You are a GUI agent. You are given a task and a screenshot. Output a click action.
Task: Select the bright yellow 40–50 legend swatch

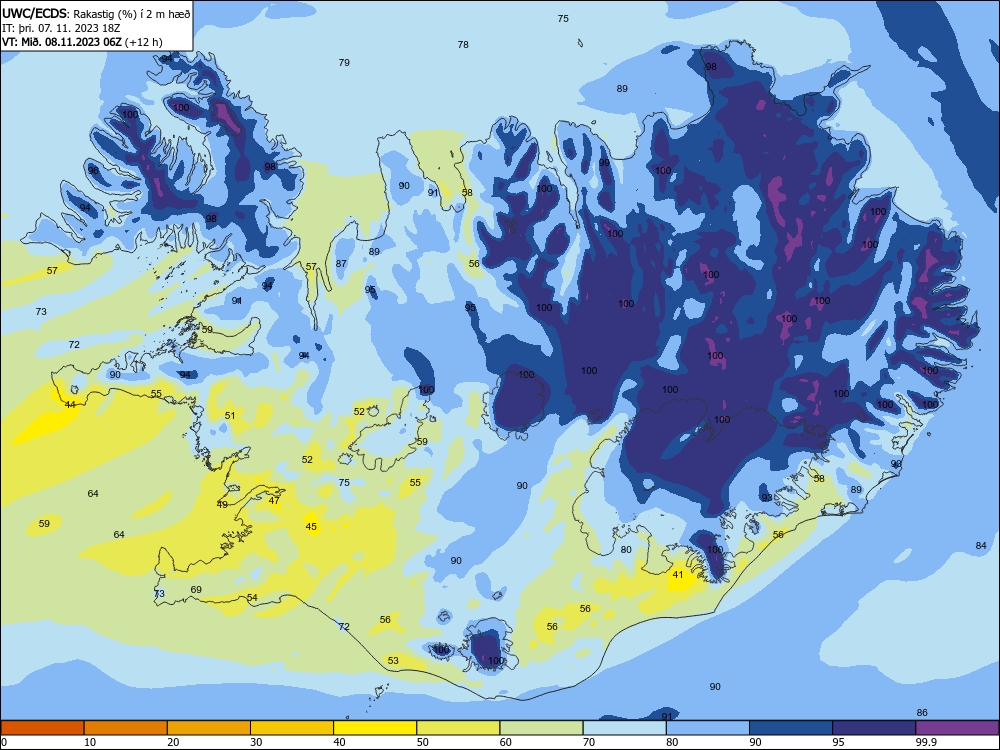pos(375,728)
